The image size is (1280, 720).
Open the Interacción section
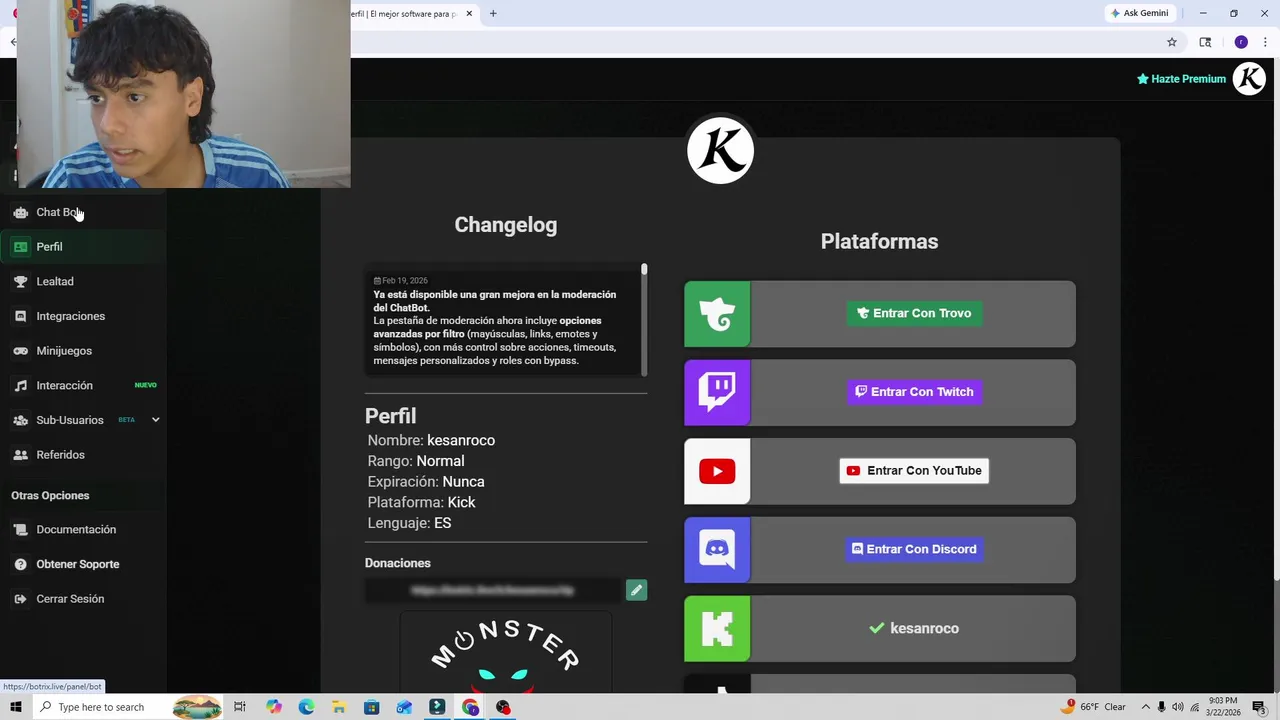83,386
